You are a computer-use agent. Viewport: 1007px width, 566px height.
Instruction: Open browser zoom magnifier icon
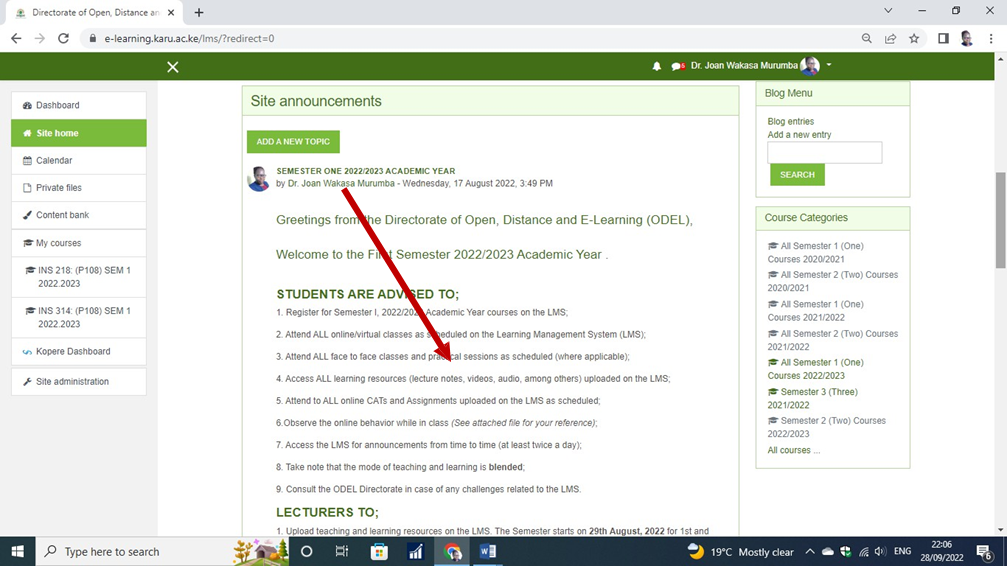pyautogui.click(x=866, y=39)
